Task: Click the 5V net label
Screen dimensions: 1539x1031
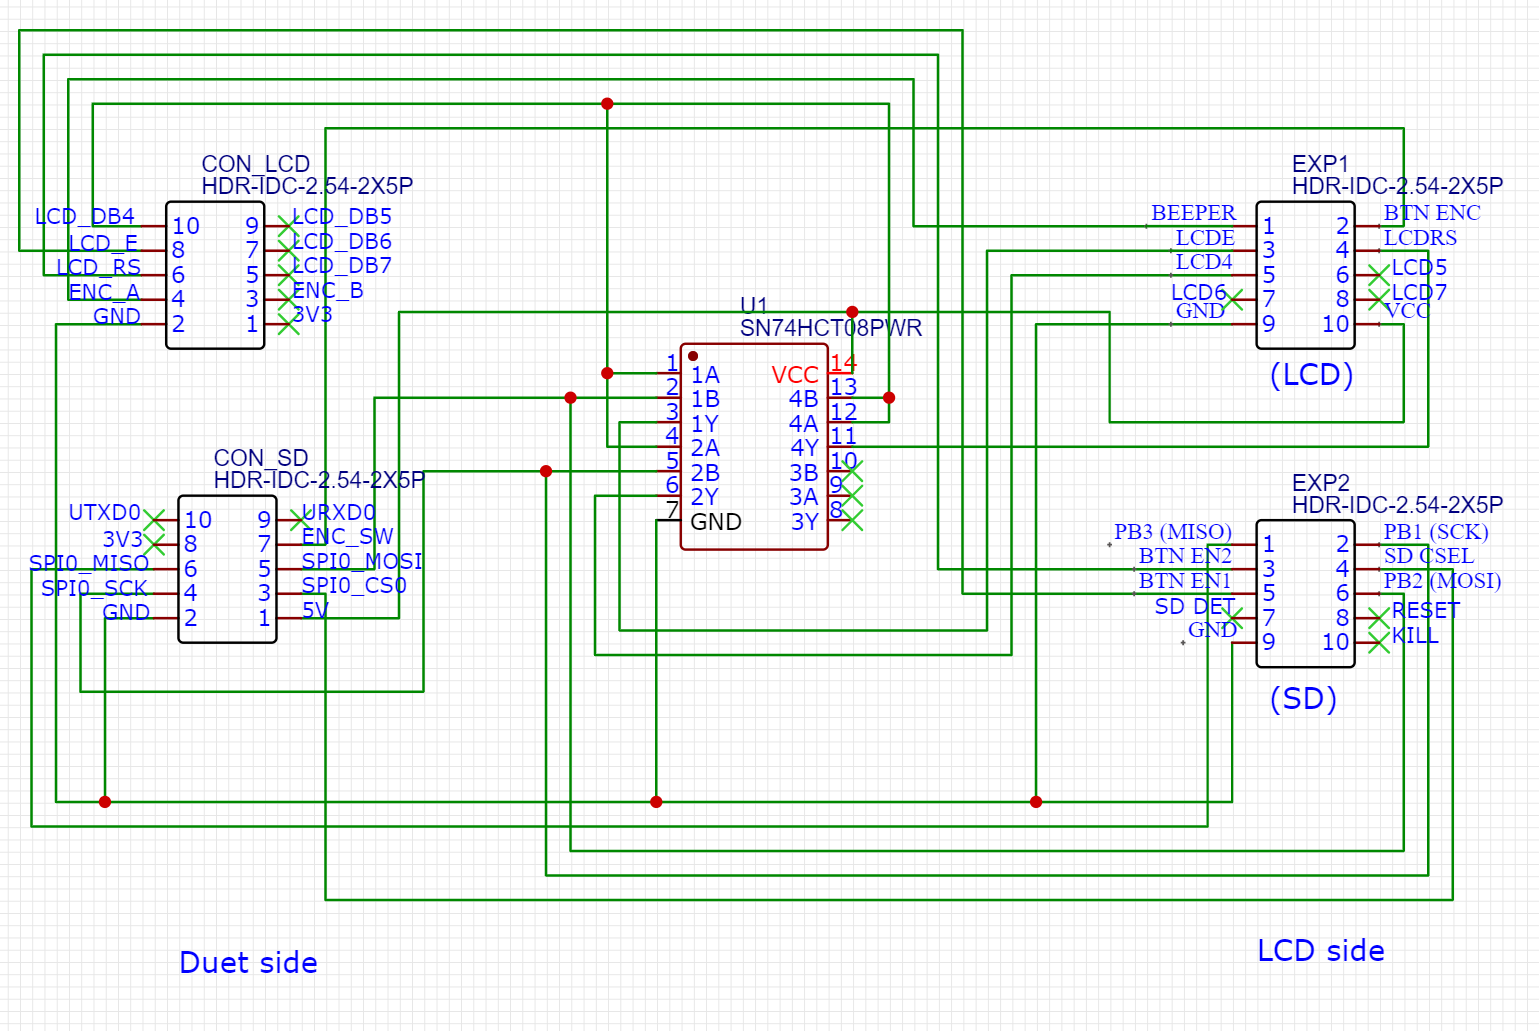Action: [315, 610]
